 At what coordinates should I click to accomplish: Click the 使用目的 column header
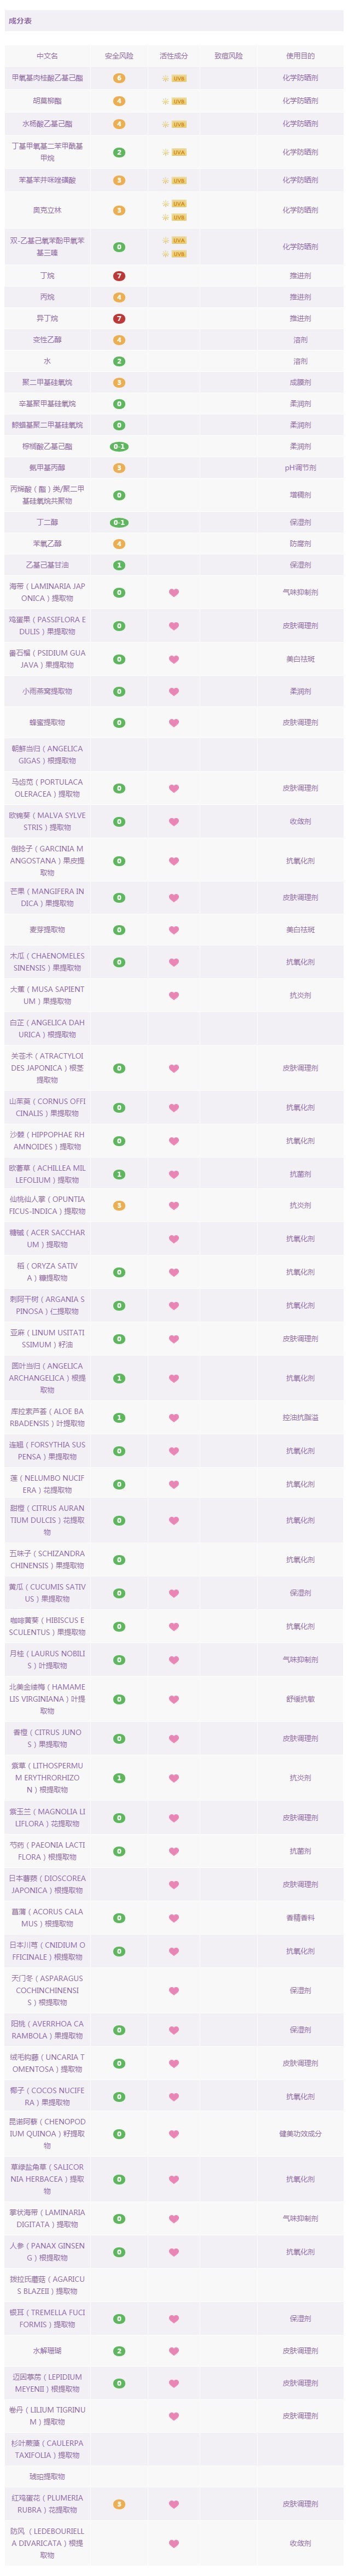point(300,56)
